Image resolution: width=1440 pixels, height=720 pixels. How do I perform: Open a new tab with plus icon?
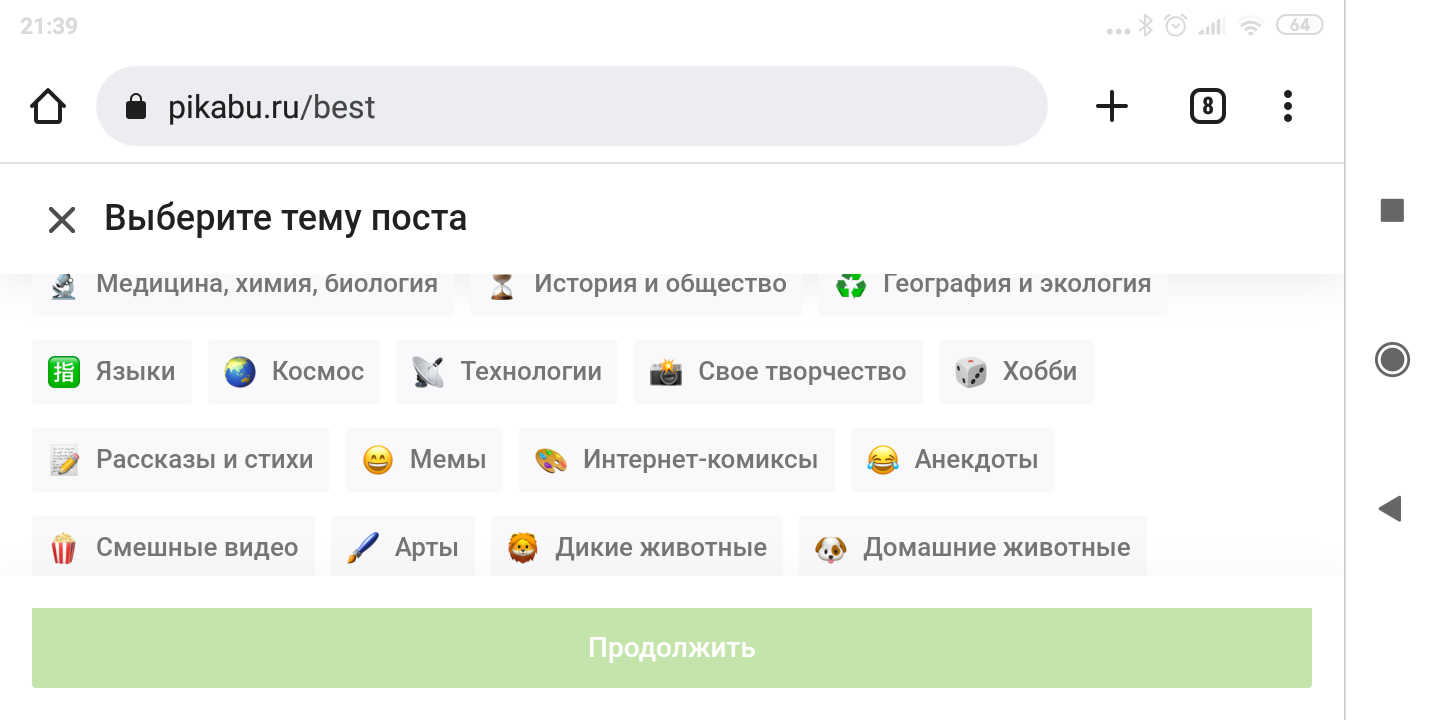click(1111, 106)
